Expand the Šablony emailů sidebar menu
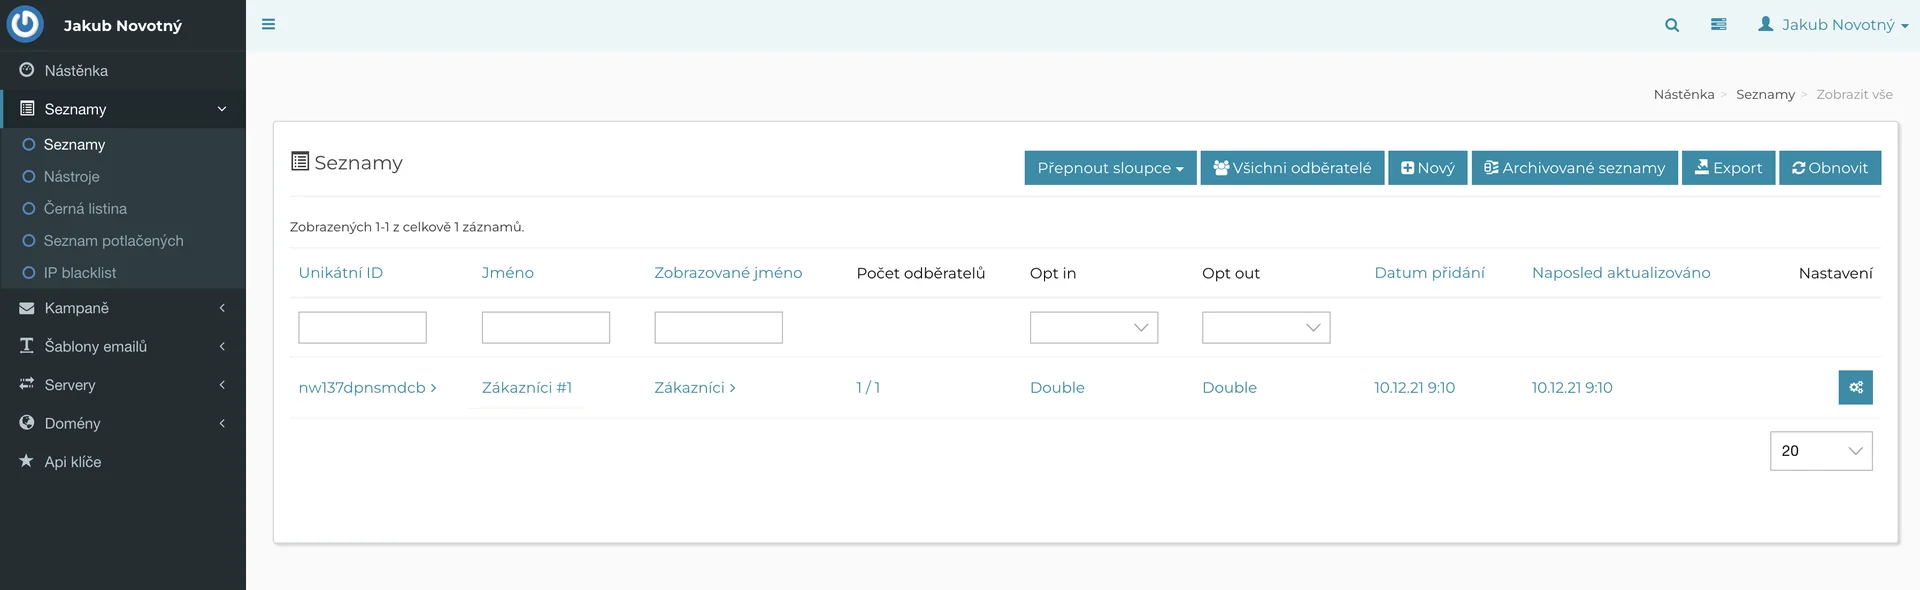Image resolution: width=1920 pixels, height=590 pixels. (95, 346)
